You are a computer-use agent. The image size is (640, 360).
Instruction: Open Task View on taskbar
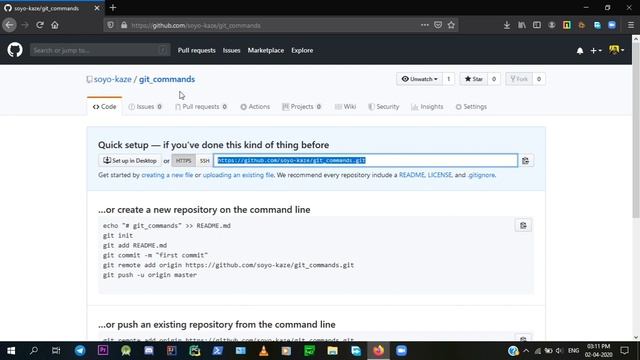[x=56, y=351]
